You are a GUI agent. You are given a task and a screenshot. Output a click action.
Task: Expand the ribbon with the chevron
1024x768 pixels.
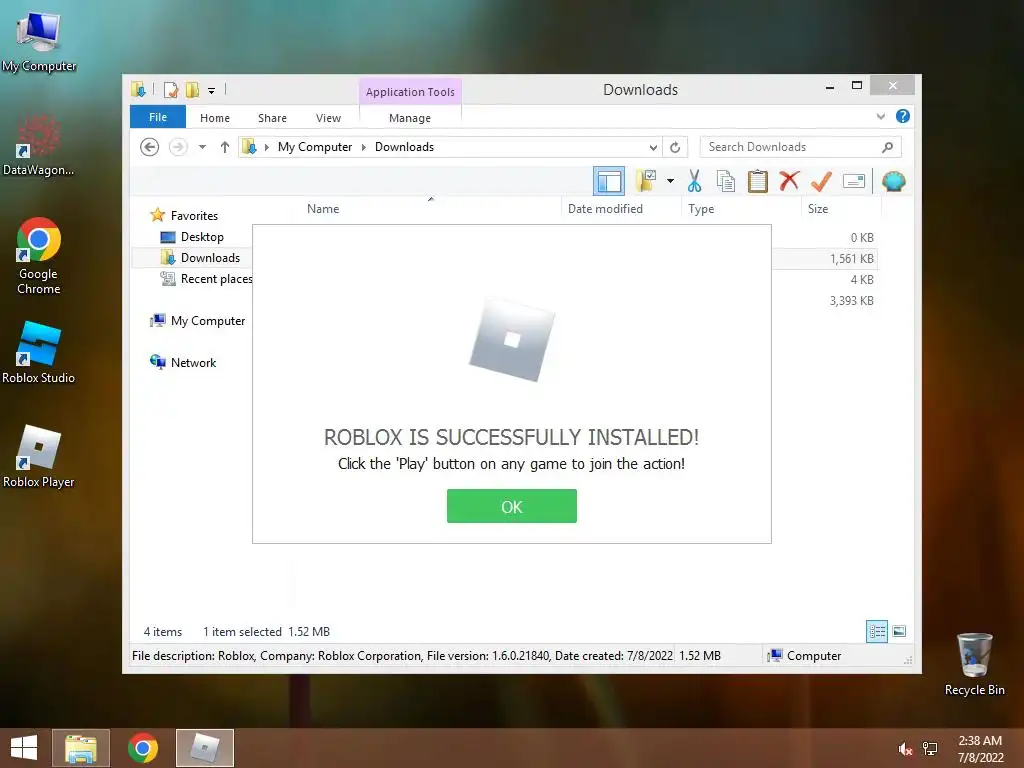point(880,116)
